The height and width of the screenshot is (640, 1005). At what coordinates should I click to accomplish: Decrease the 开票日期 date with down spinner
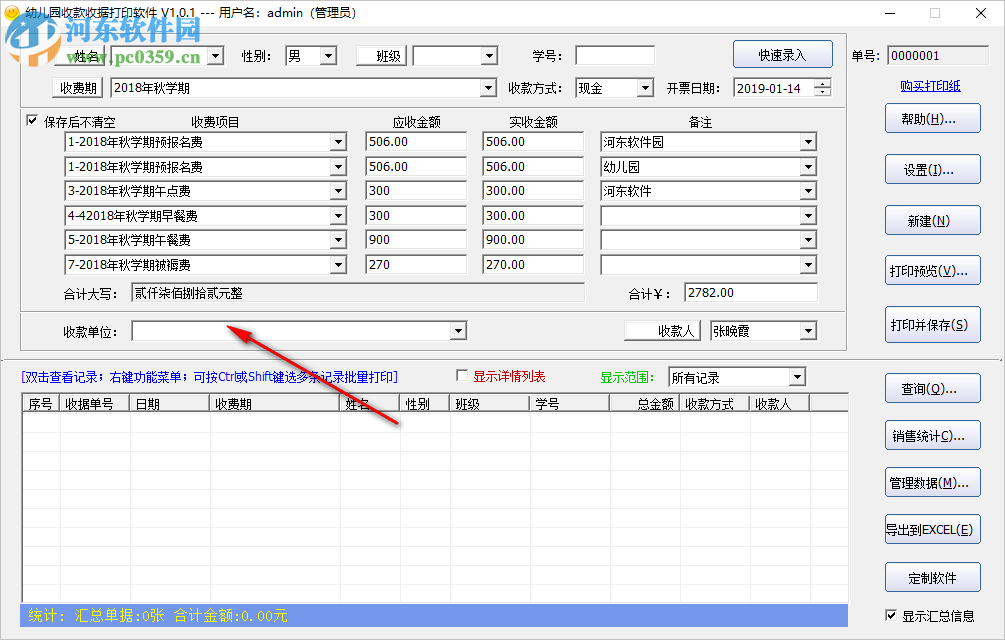(x=823, y=92)
